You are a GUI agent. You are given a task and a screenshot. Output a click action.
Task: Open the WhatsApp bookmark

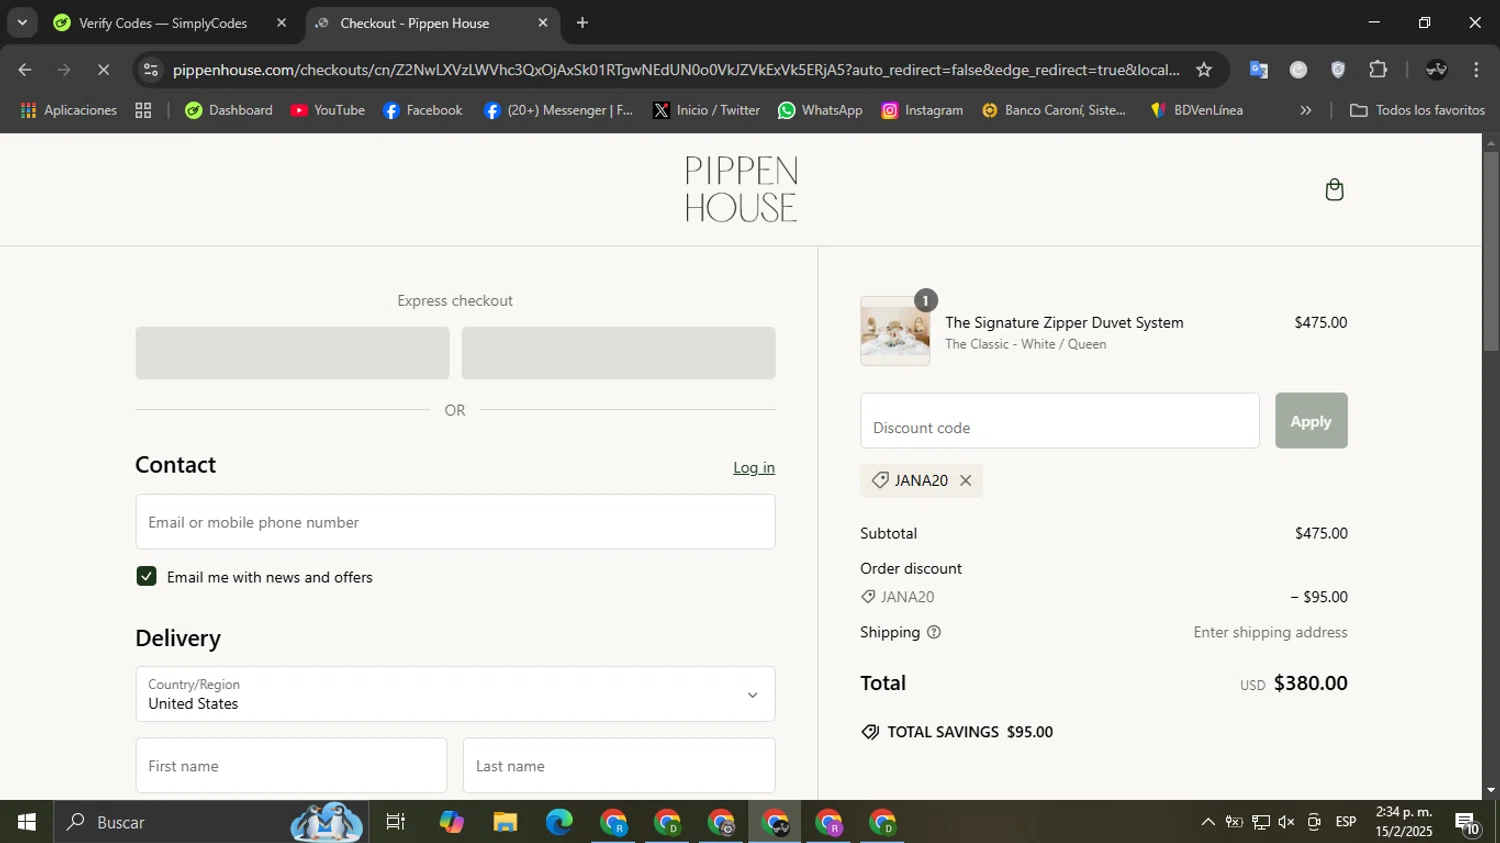(820, 111)
